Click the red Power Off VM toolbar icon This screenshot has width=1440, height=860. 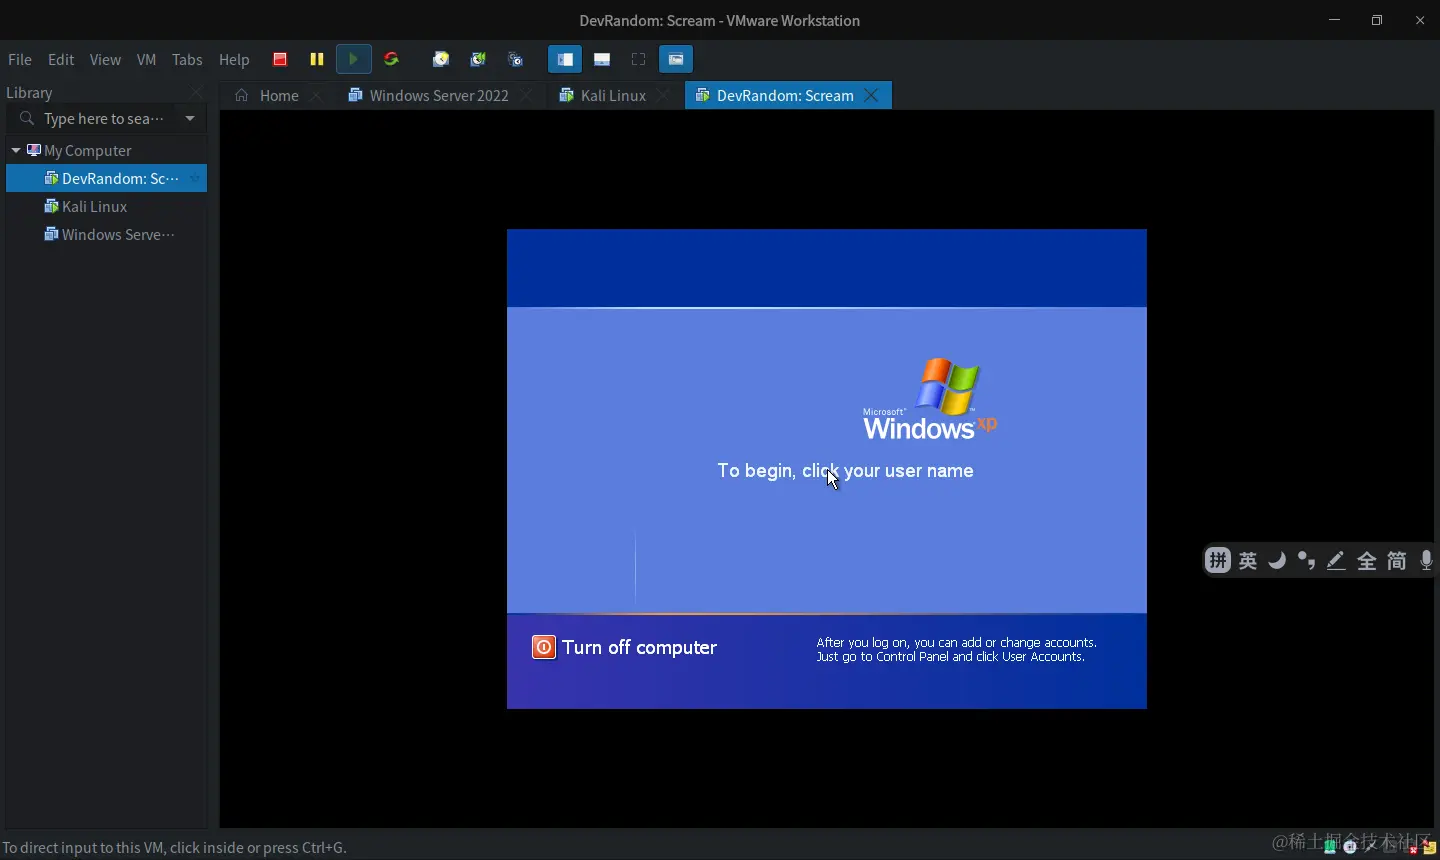pyautogui.click(x=280, y=59)
